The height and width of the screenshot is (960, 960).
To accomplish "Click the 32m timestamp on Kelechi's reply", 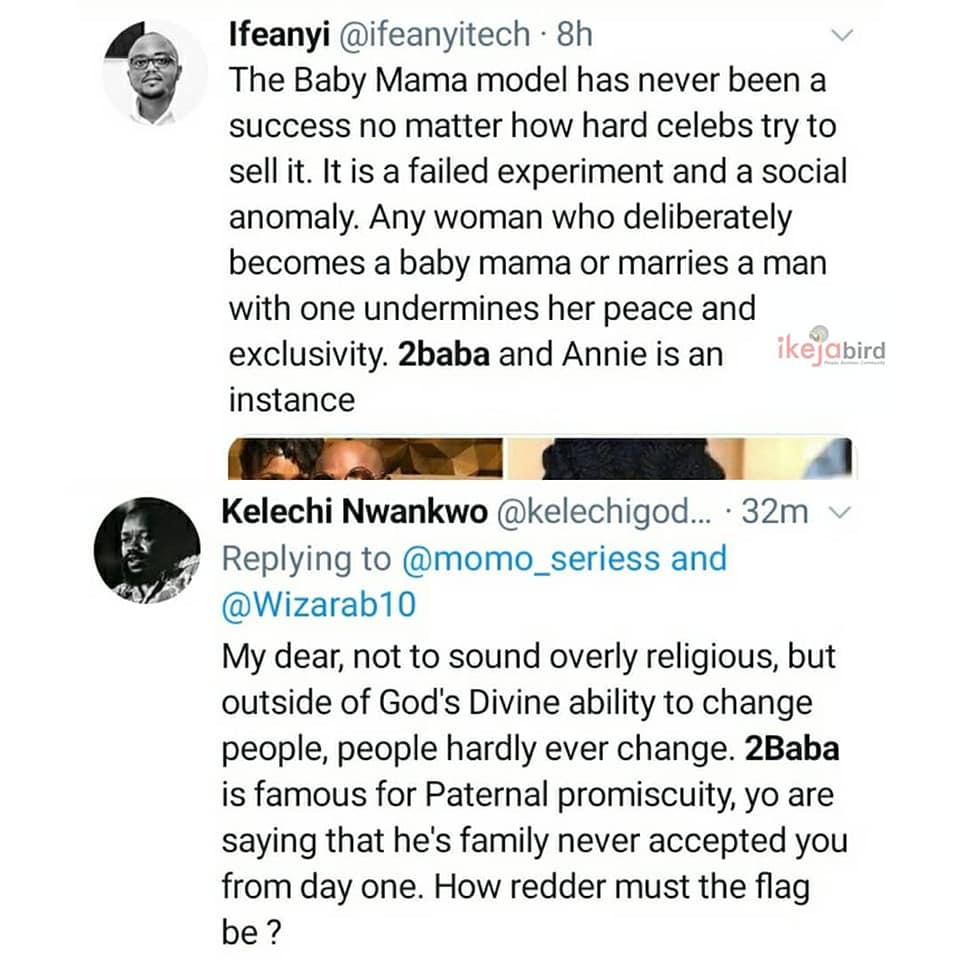I will [776, 512].
